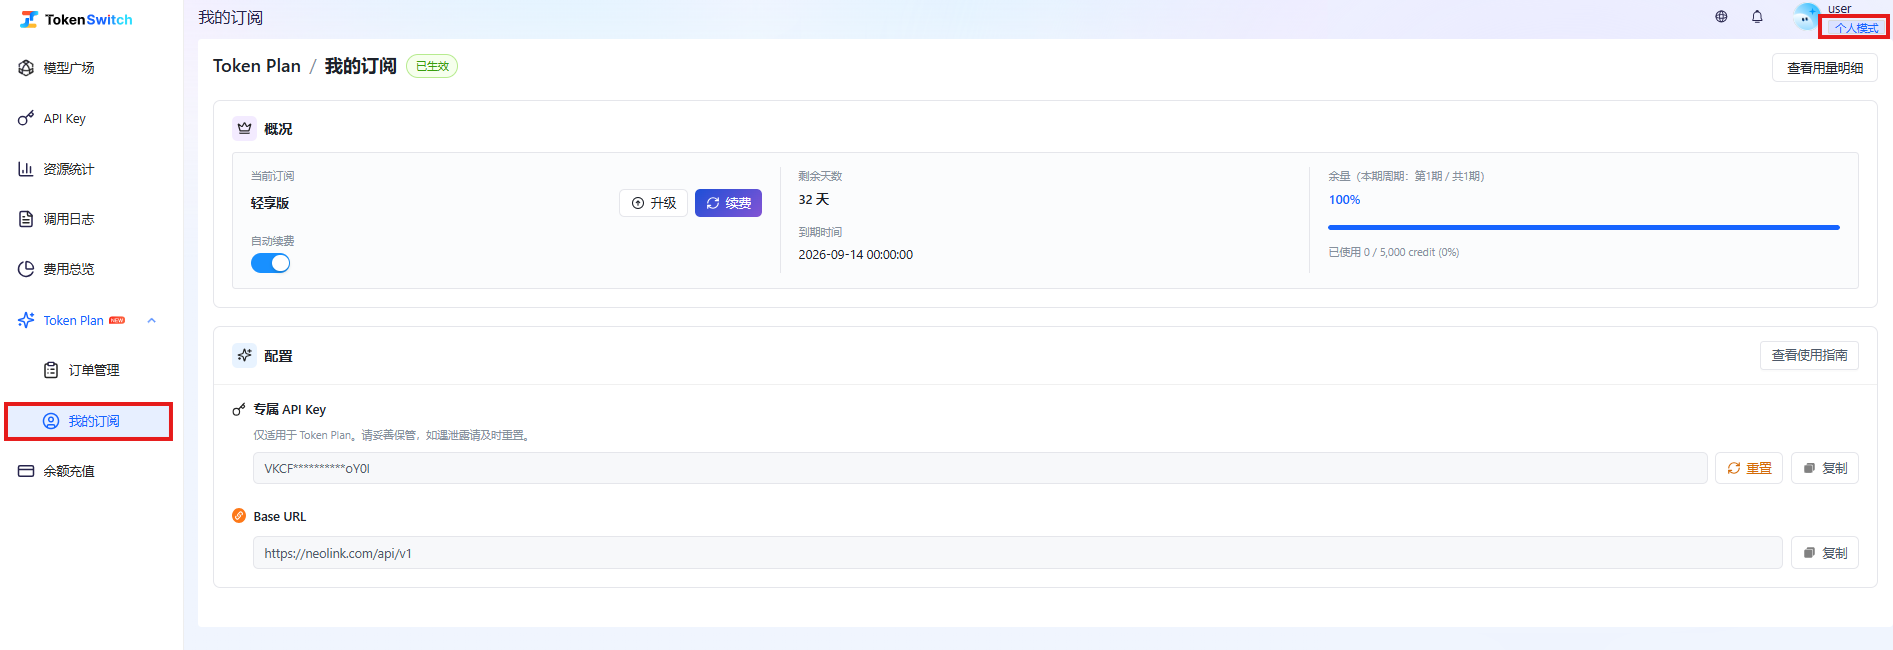Image resolution: width=1893 pixels, height=650 pixels.
Task: Click the blue 续费 button
Action: point(728,203)
